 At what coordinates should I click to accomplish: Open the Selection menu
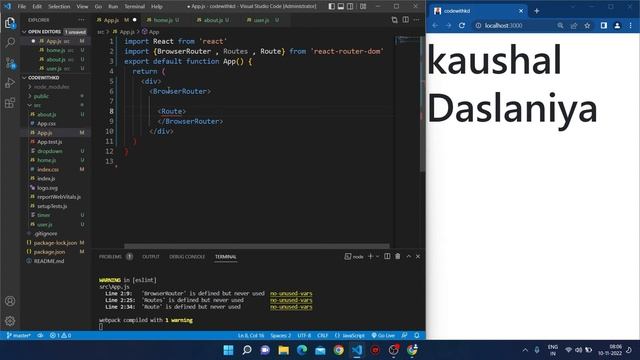click(x=59, y=7)
